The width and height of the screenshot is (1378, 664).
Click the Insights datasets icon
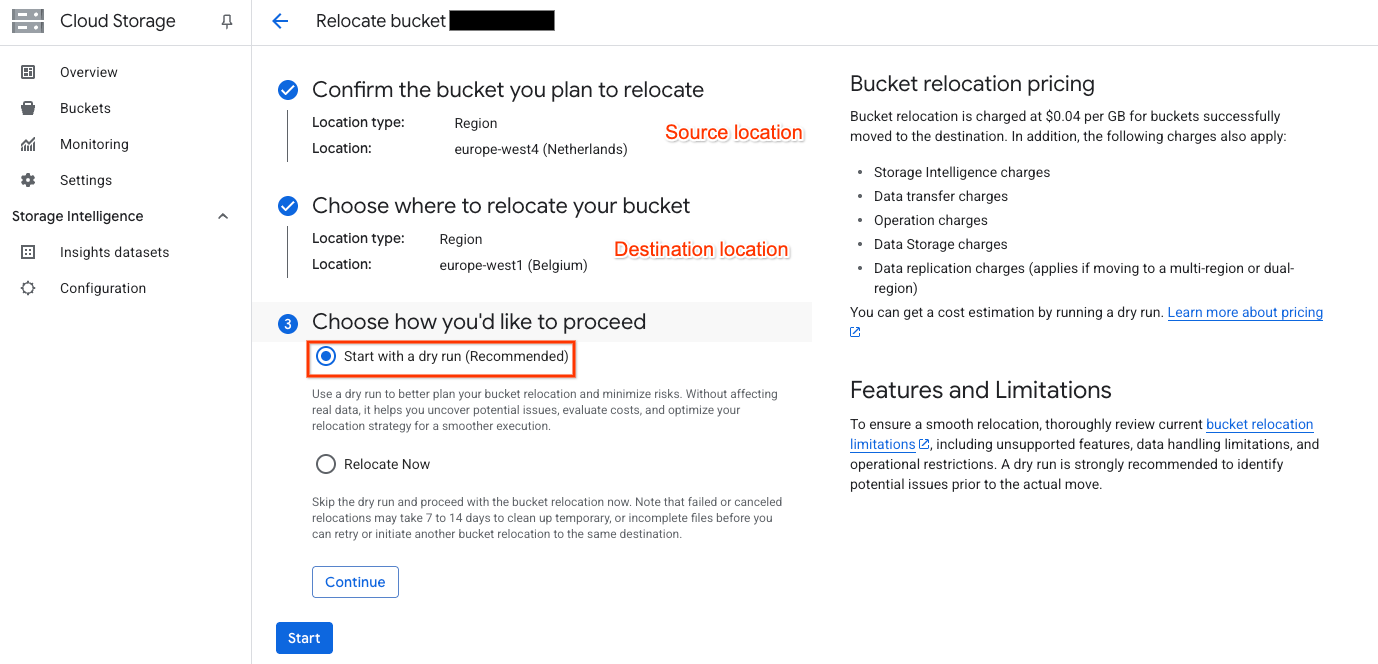[x=28, y=252]
